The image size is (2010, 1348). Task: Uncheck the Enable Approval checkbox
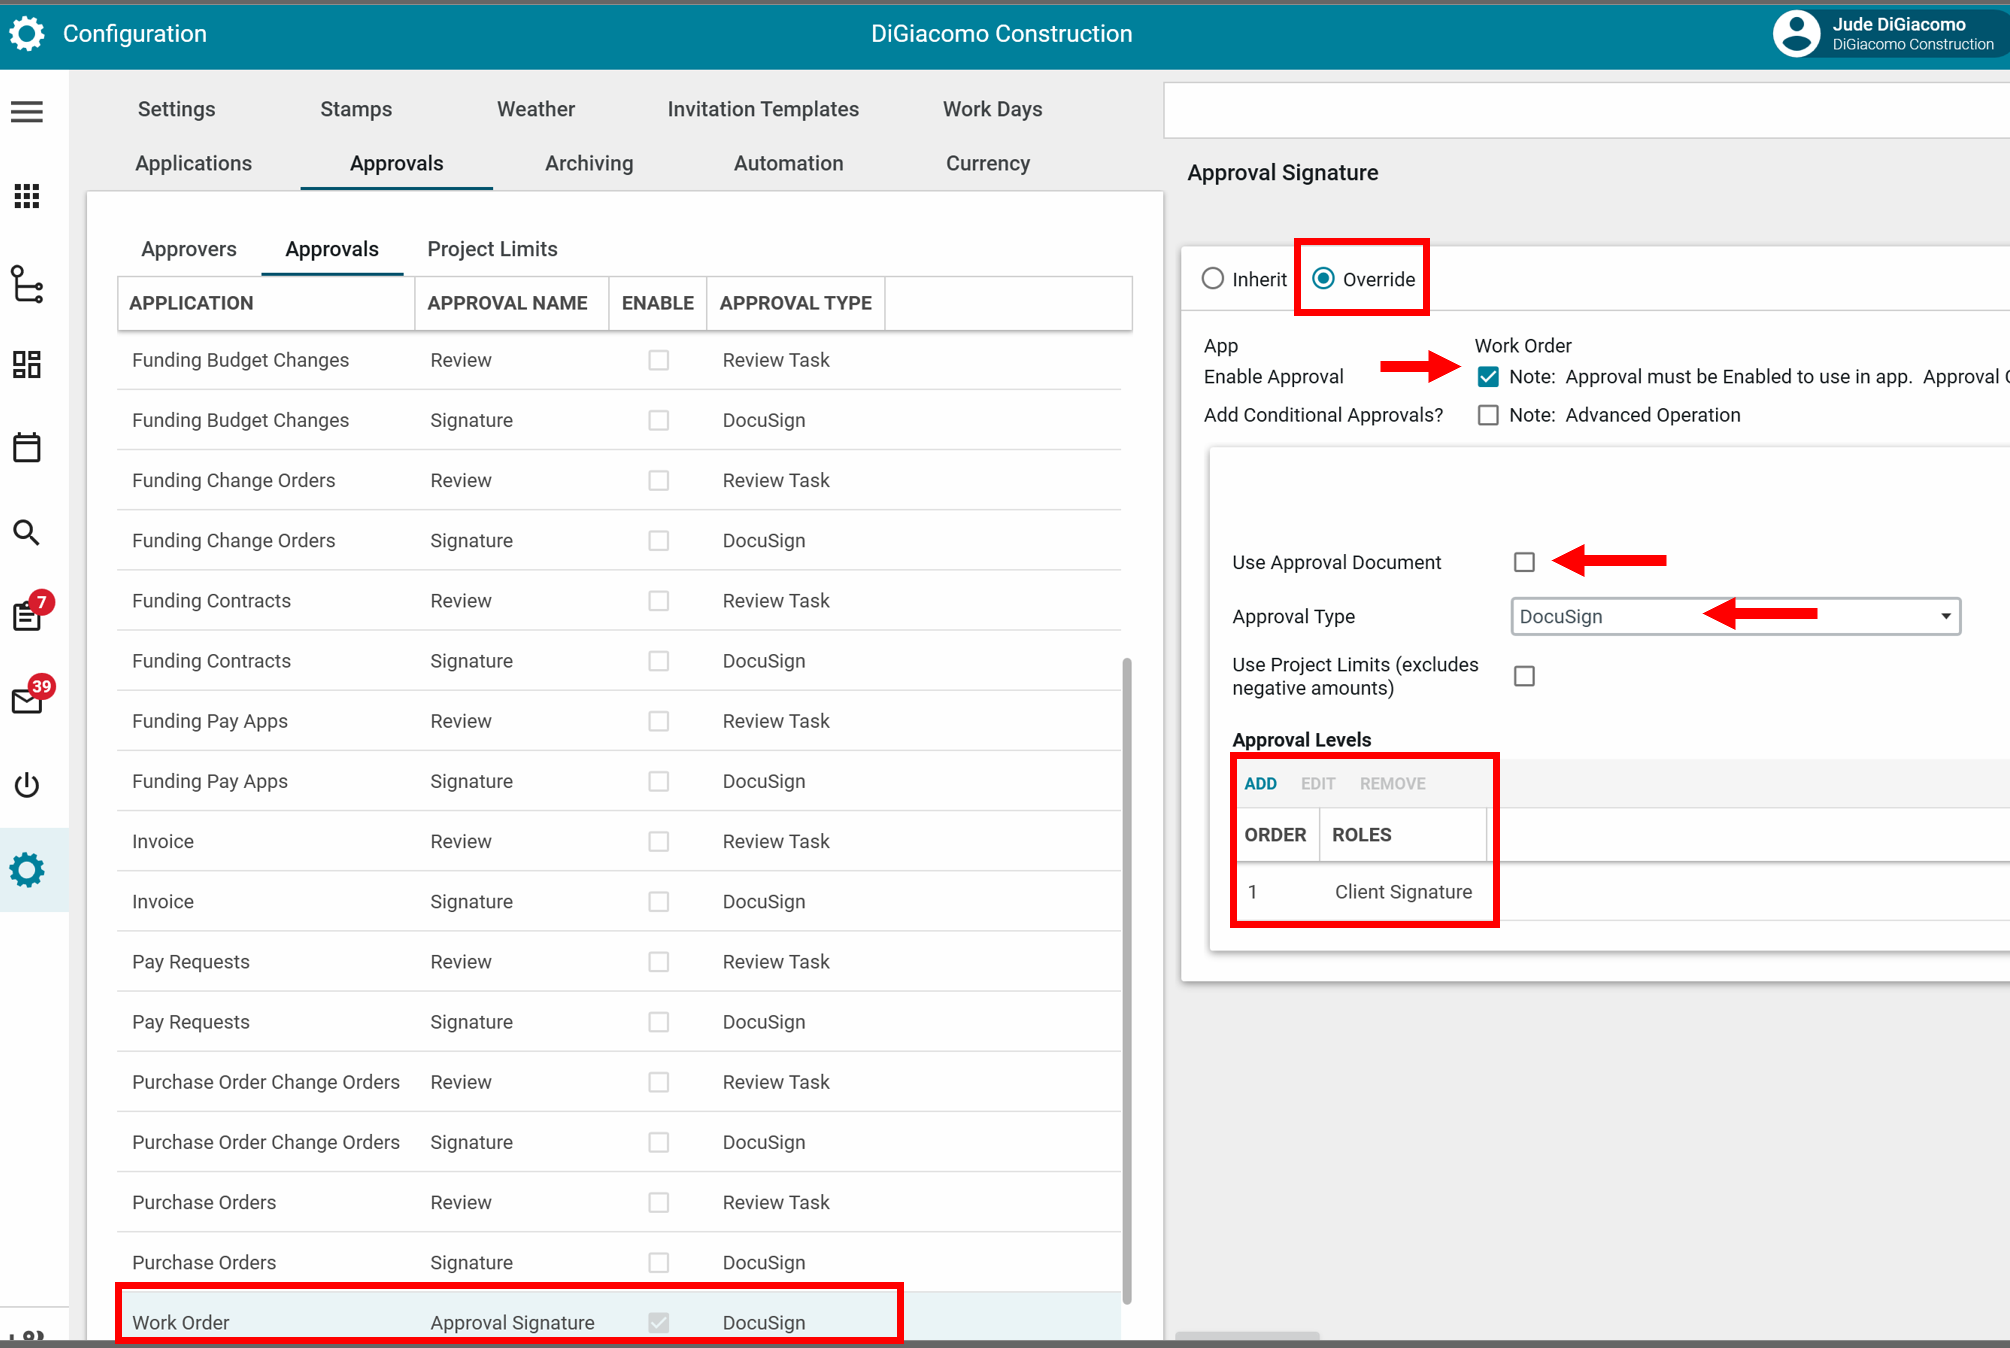pos(1488,377)
